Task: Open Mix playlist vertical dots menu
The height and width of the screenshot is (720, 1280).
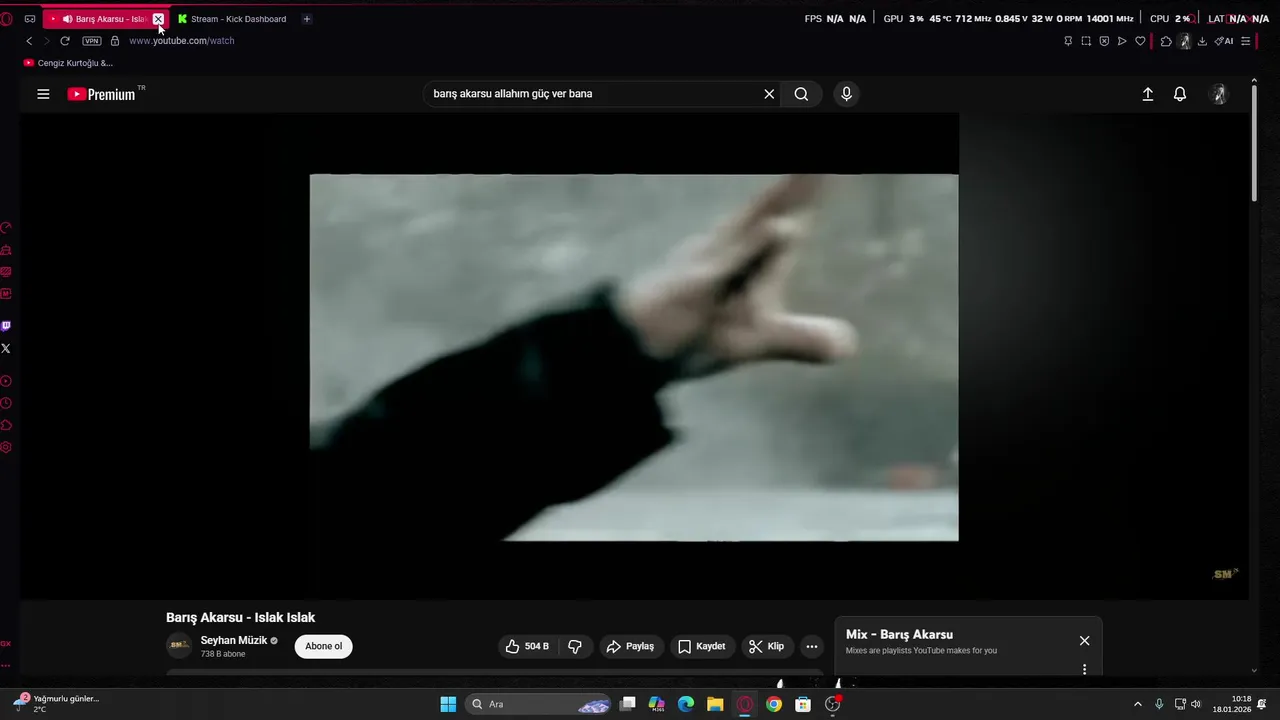Action: click(1084, 669)
